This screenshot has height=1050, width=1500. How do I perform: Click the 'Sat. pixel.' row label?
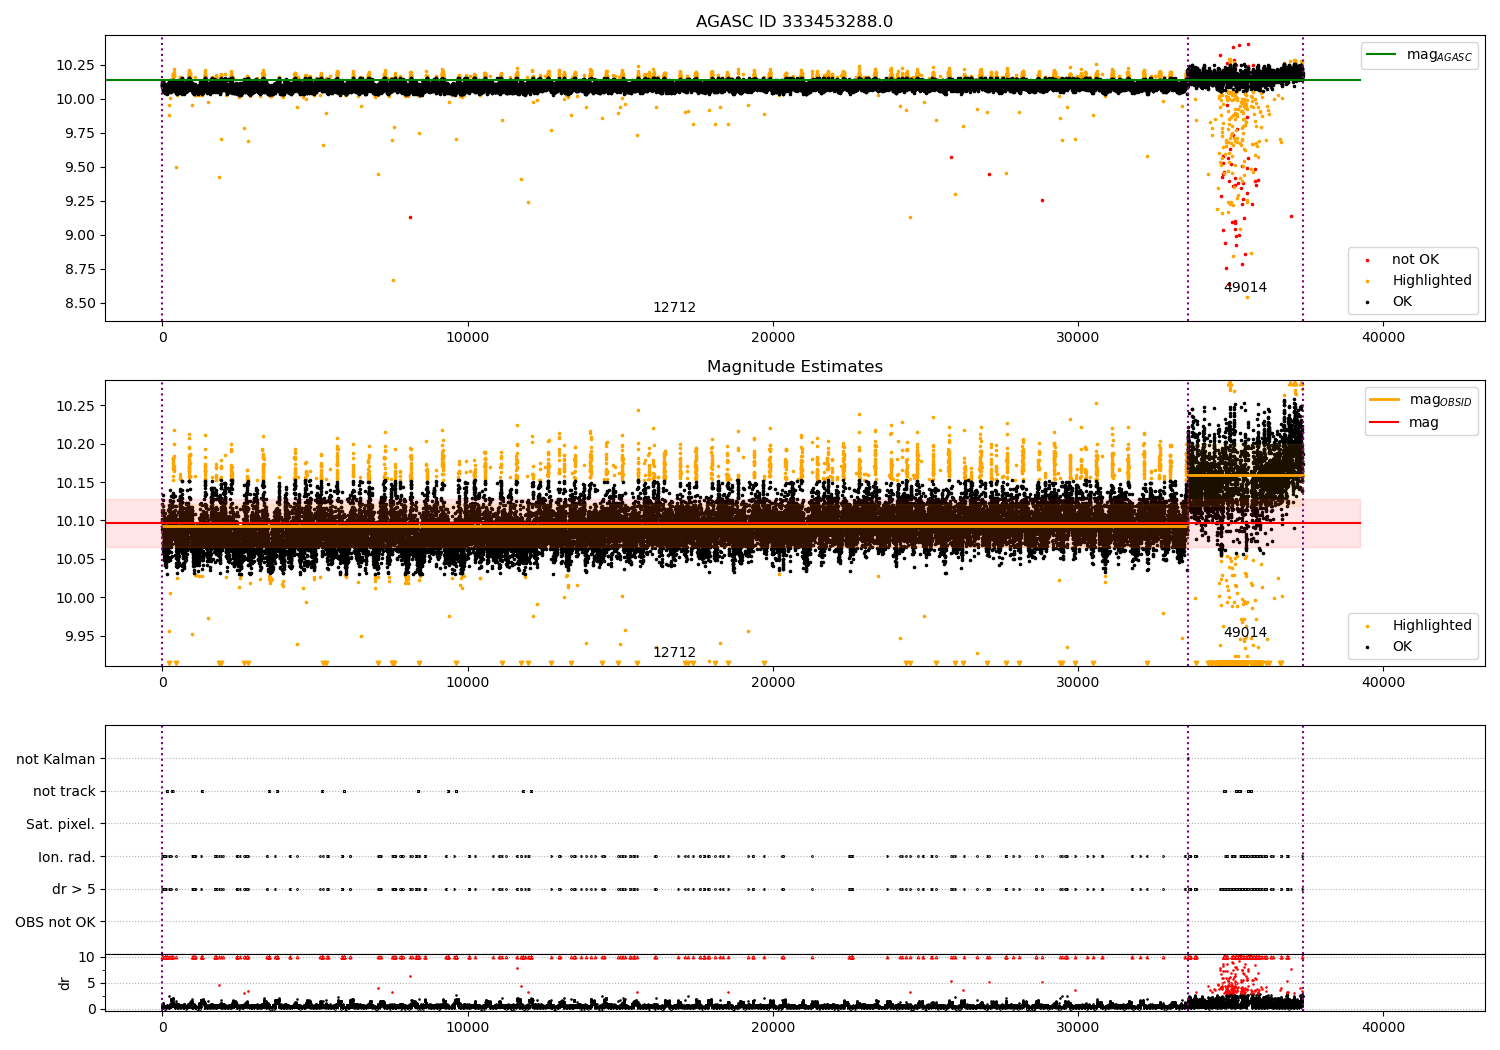coord(60,825)
